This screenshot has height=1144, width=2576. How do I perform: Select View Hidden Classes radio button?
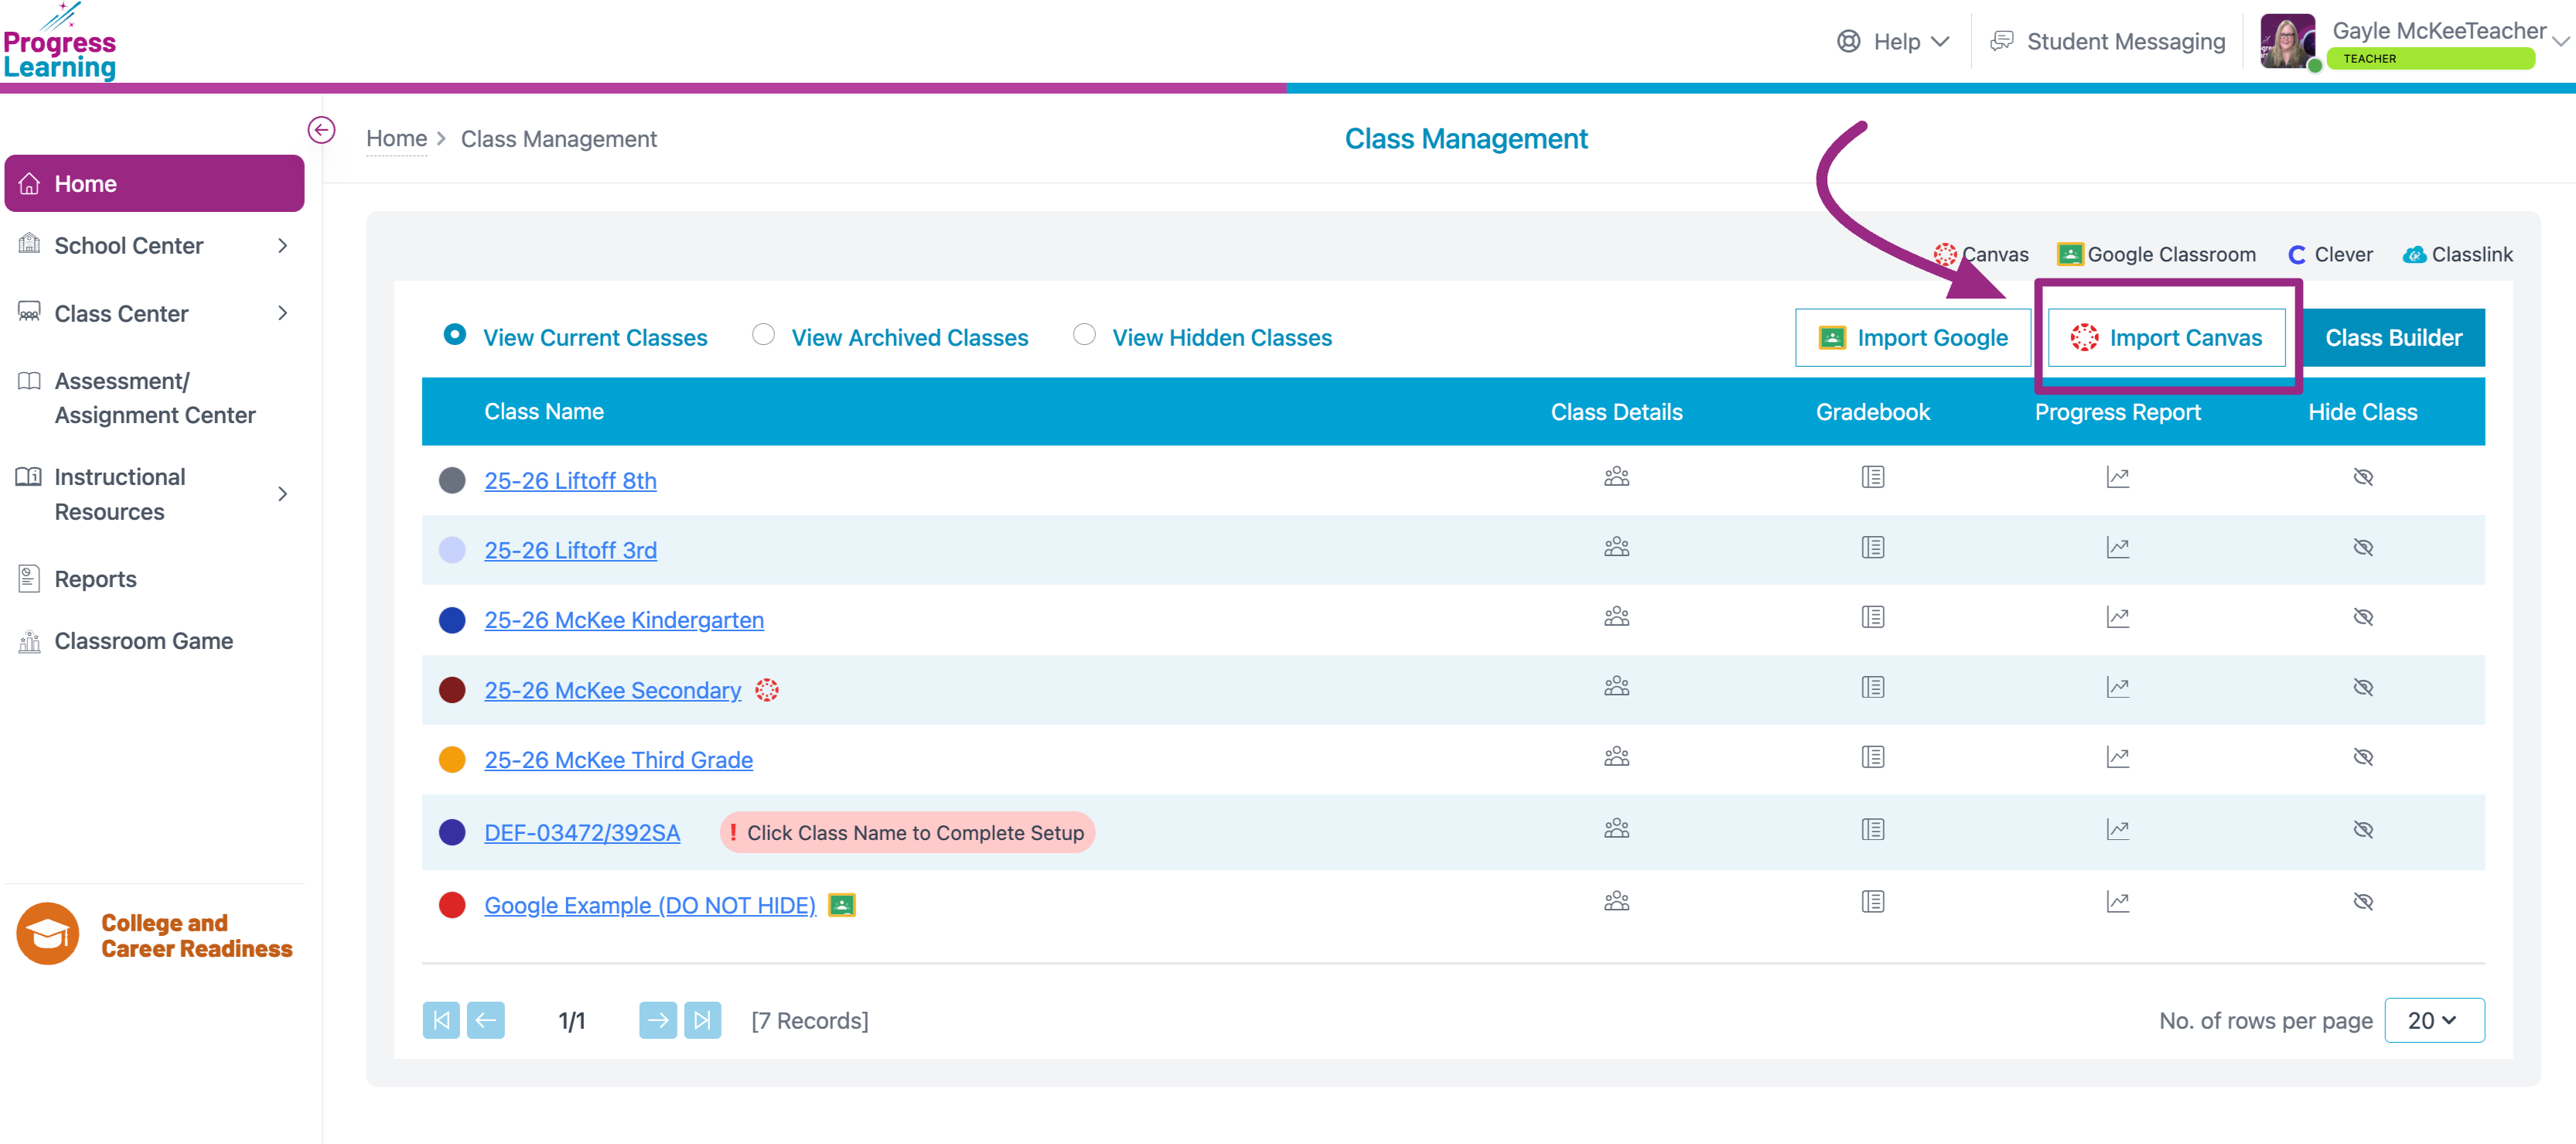1084,334
